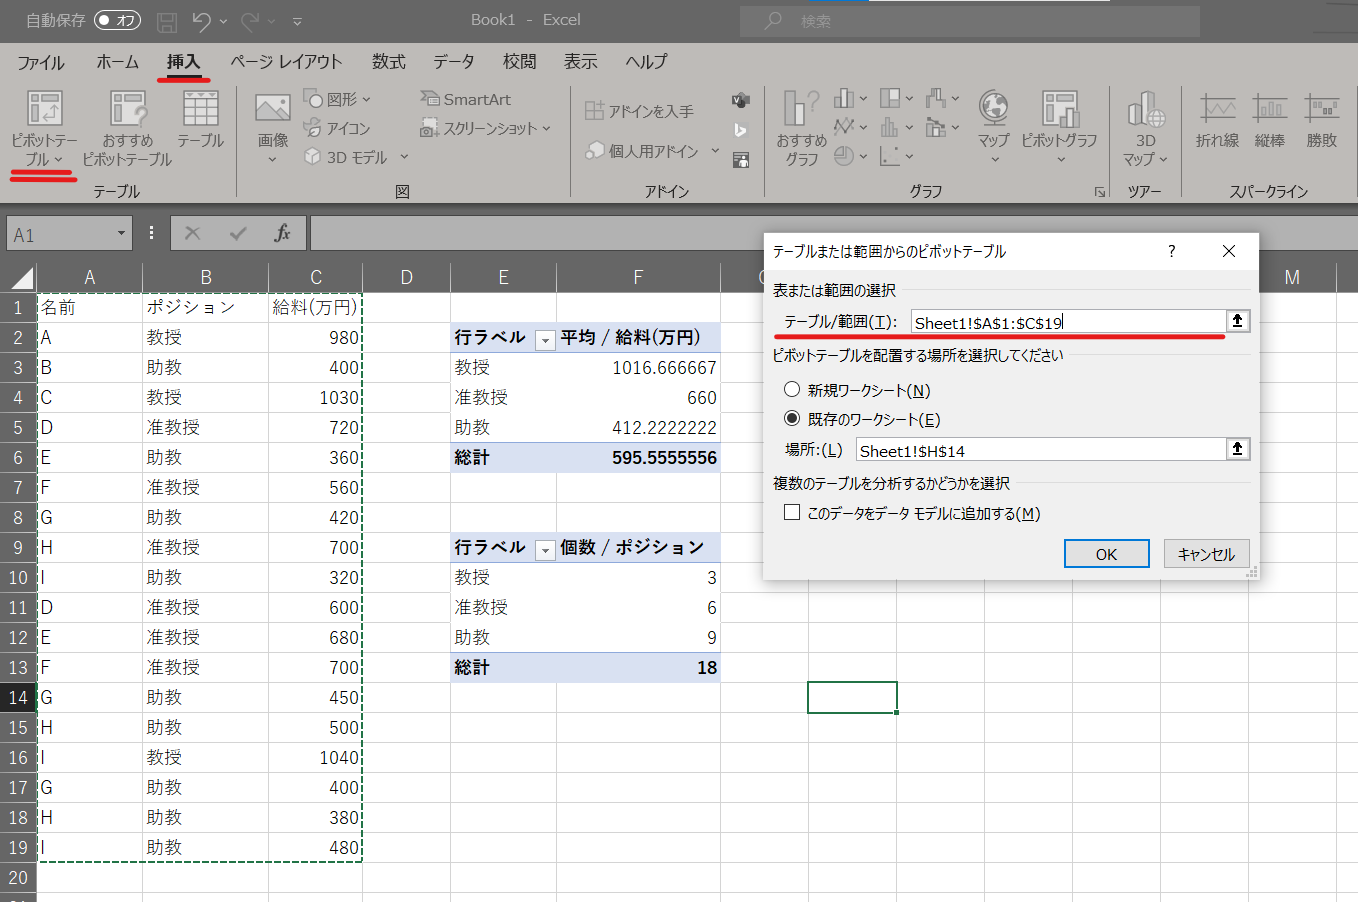Open the 画像 (Pictures) menu

point(272,128)
